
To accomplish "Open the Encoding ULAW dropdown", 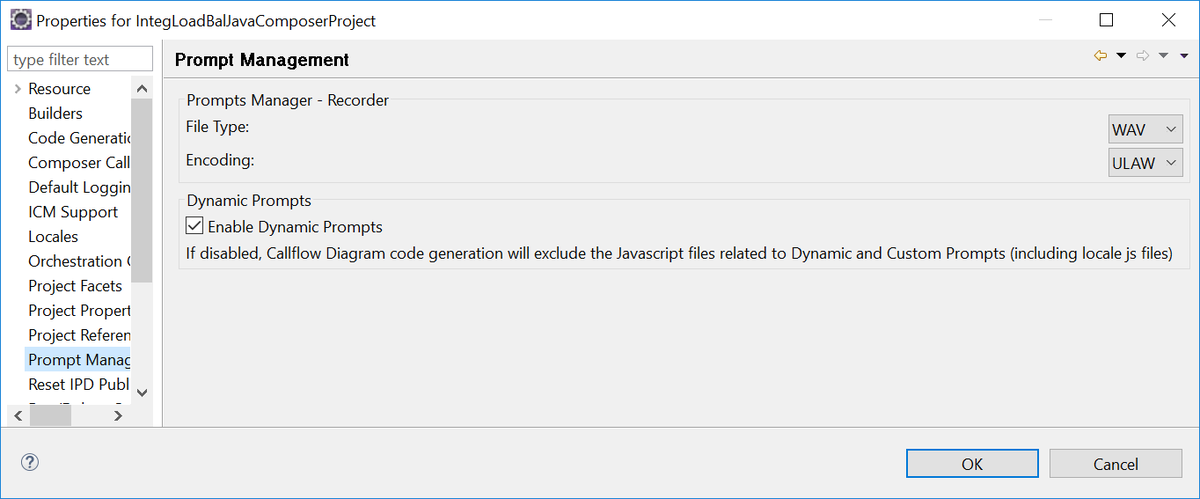I will tap(1145, 162).
